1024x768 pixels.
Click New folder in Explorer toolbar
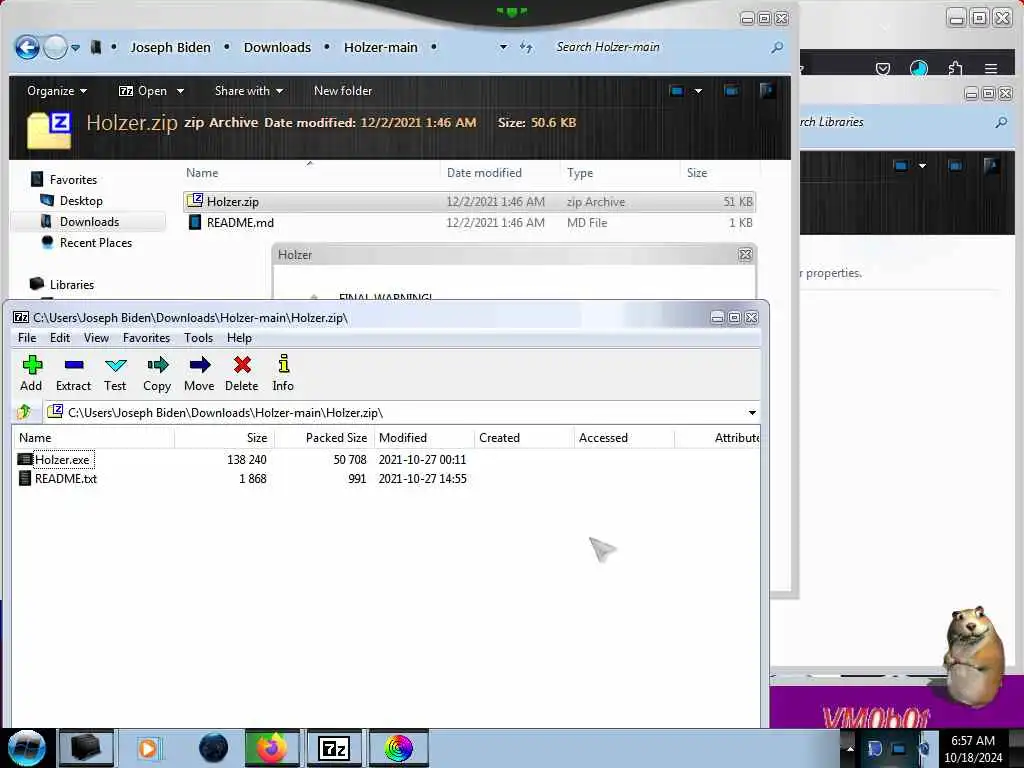(343, 91)
